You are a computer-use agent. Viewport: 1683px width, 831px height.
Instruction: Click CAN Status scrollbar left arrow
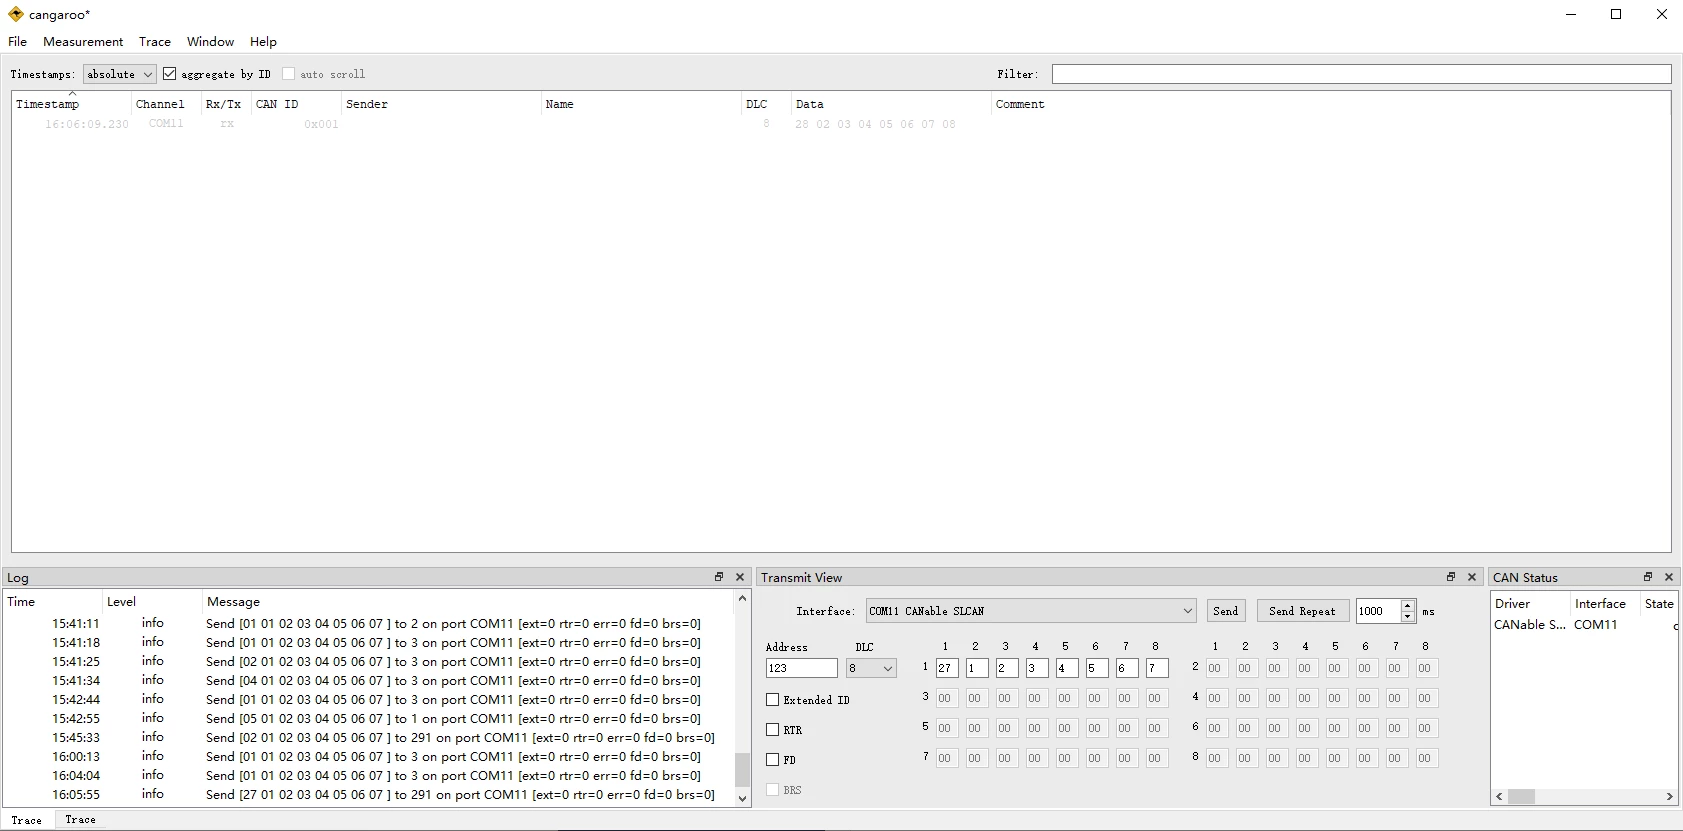[x=1499, y=797]
